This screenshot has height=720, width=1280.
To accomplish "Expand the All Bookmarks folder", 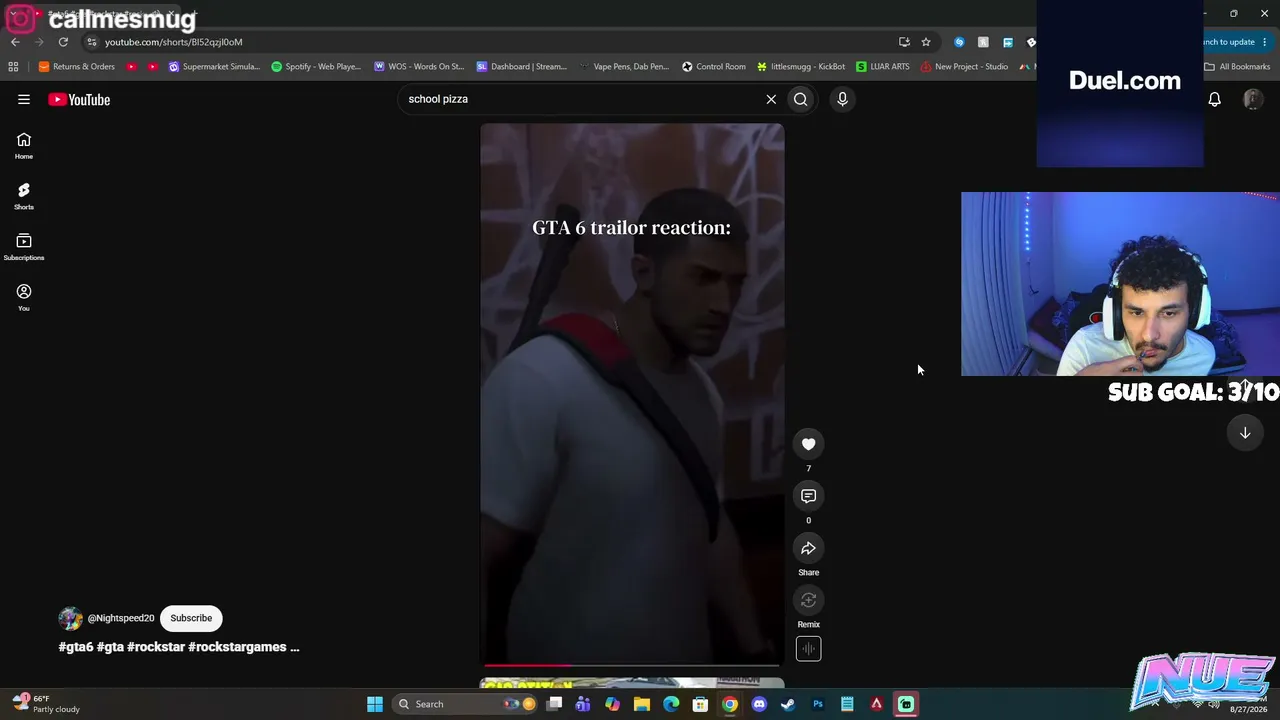I will (x=1237, y=67).
